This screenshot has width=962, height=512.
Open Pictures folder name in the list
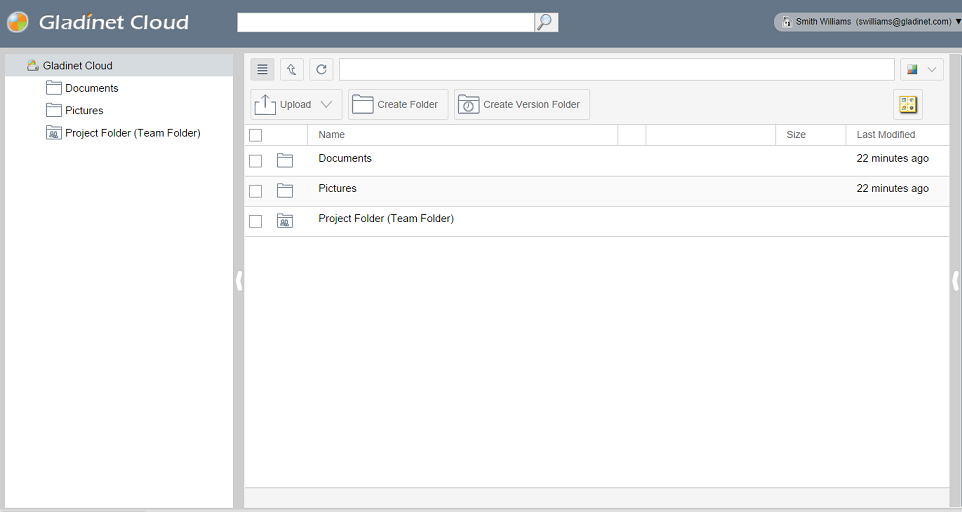(x=337, y=188)
